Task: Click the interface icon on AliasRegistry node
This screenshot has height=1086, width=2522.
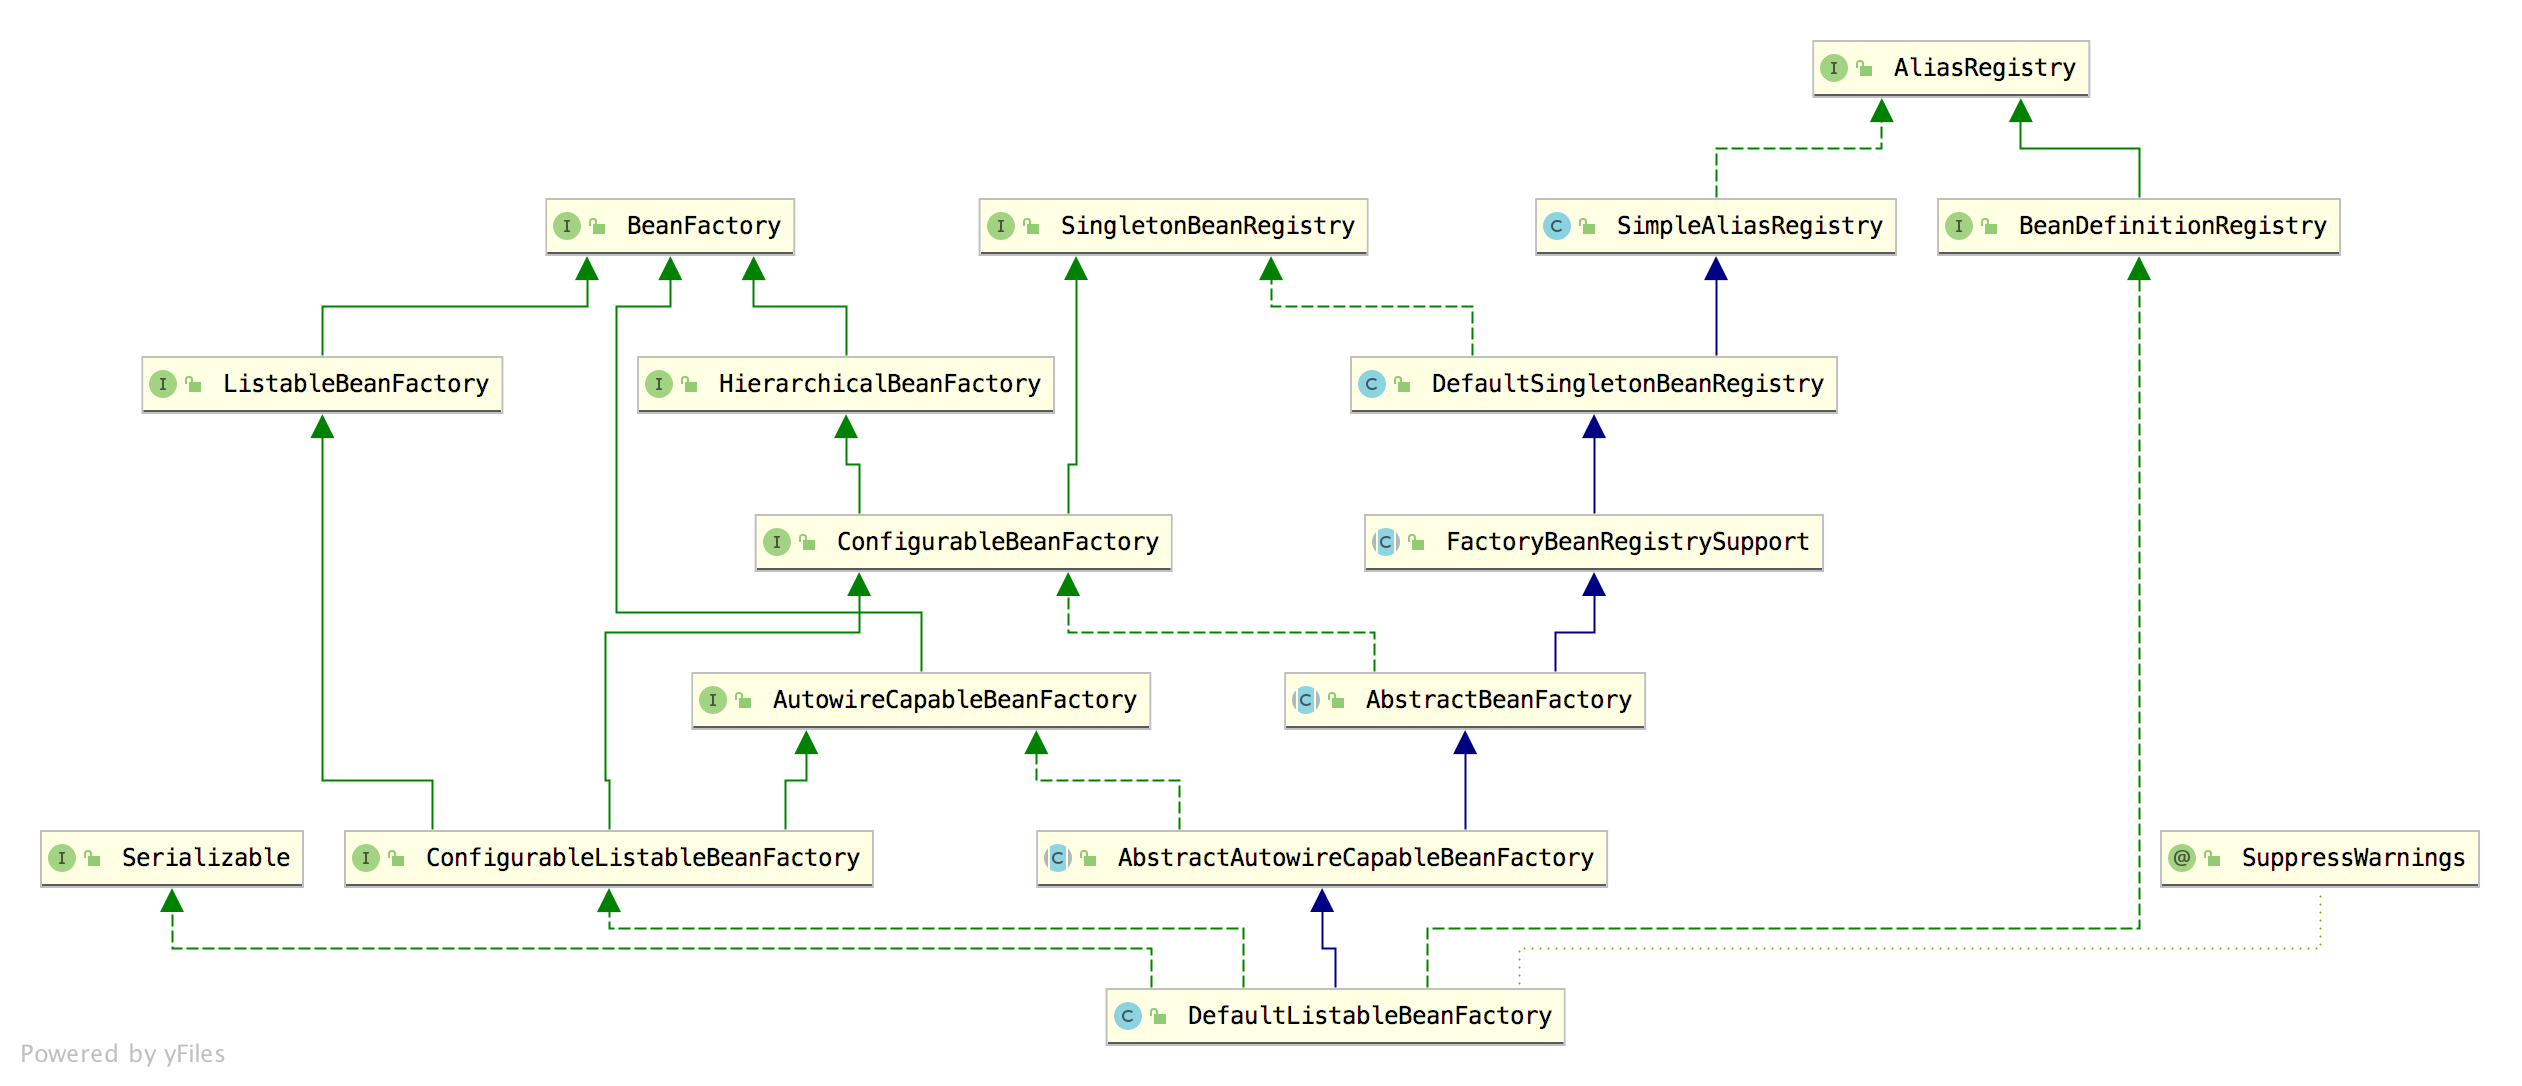Action: click(x=1833, y=68)
